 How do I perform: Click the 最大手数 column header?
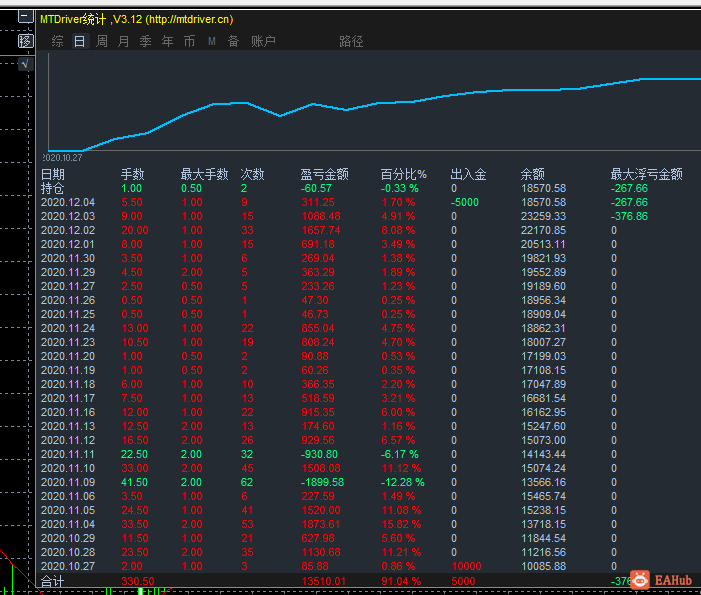click(x=204, y=174)
